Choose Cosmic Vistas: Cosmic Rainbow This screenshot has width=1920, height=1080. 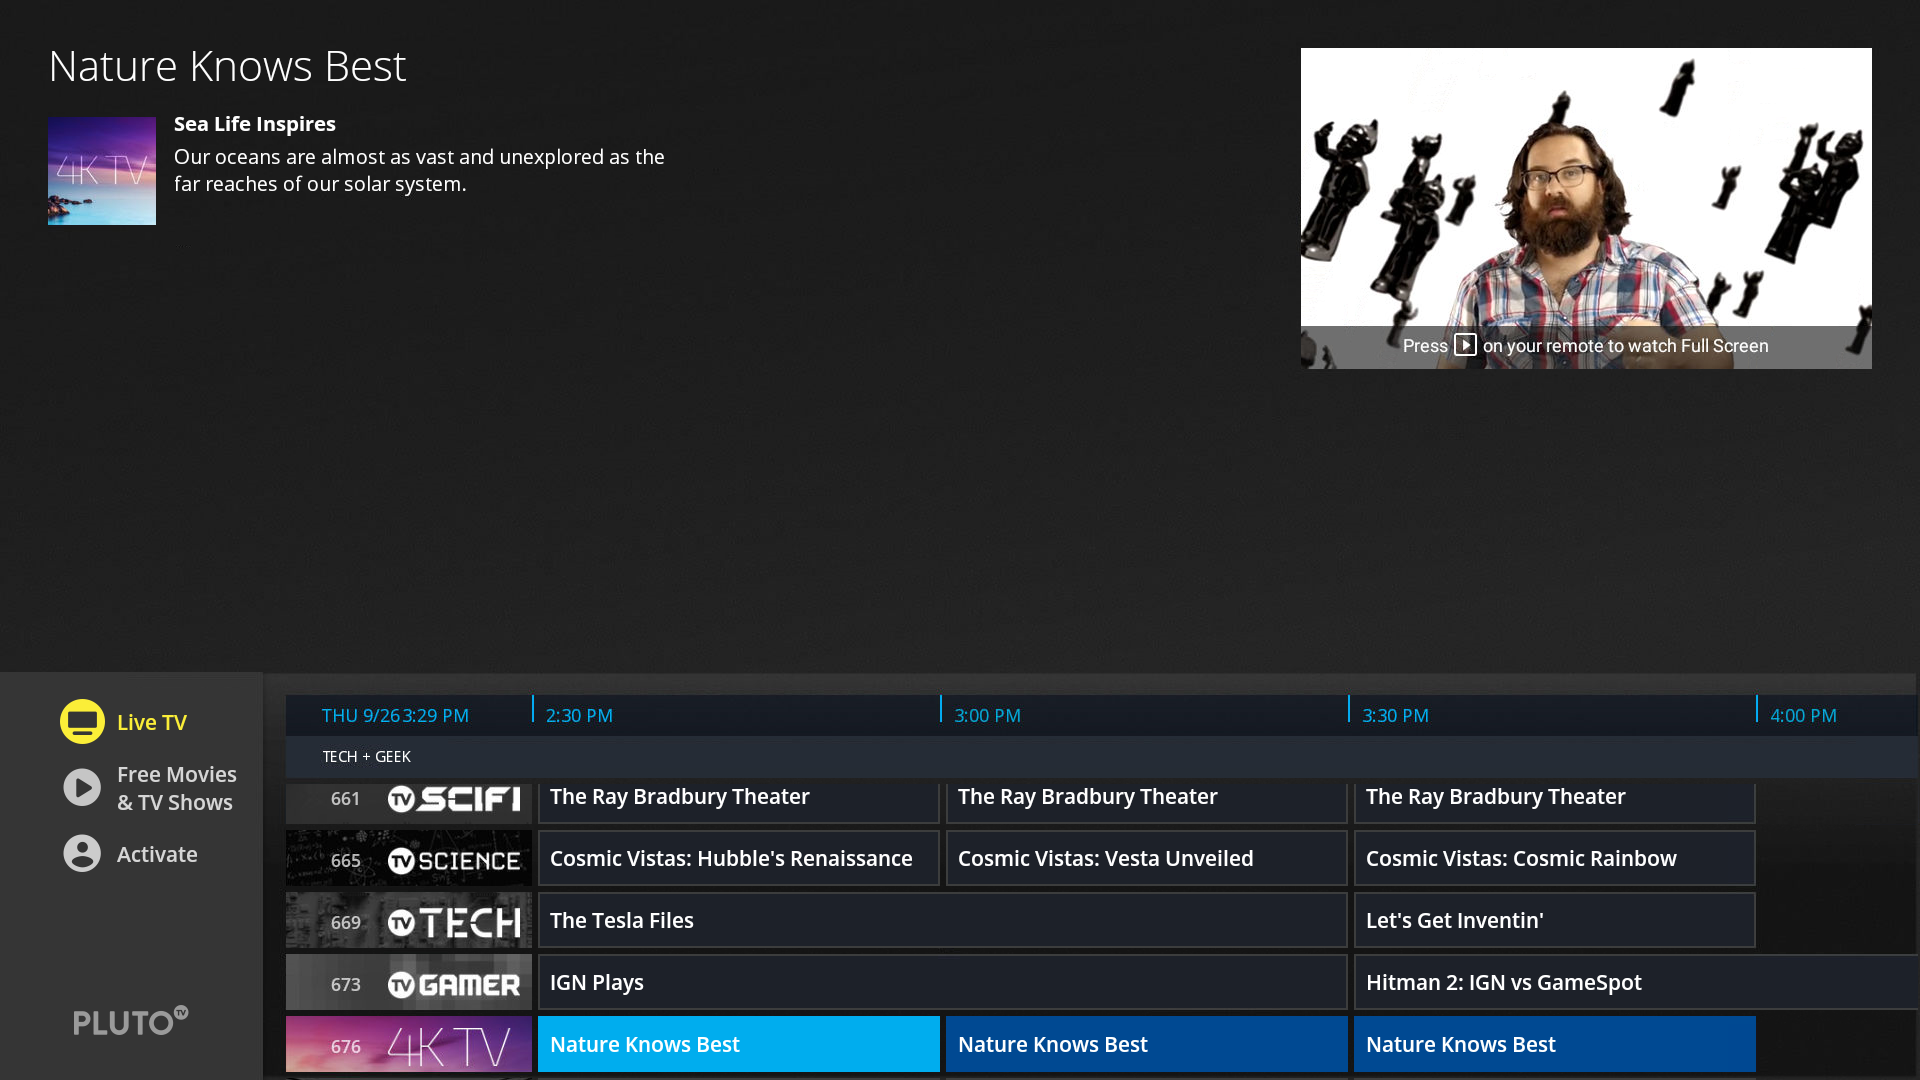1555,858
